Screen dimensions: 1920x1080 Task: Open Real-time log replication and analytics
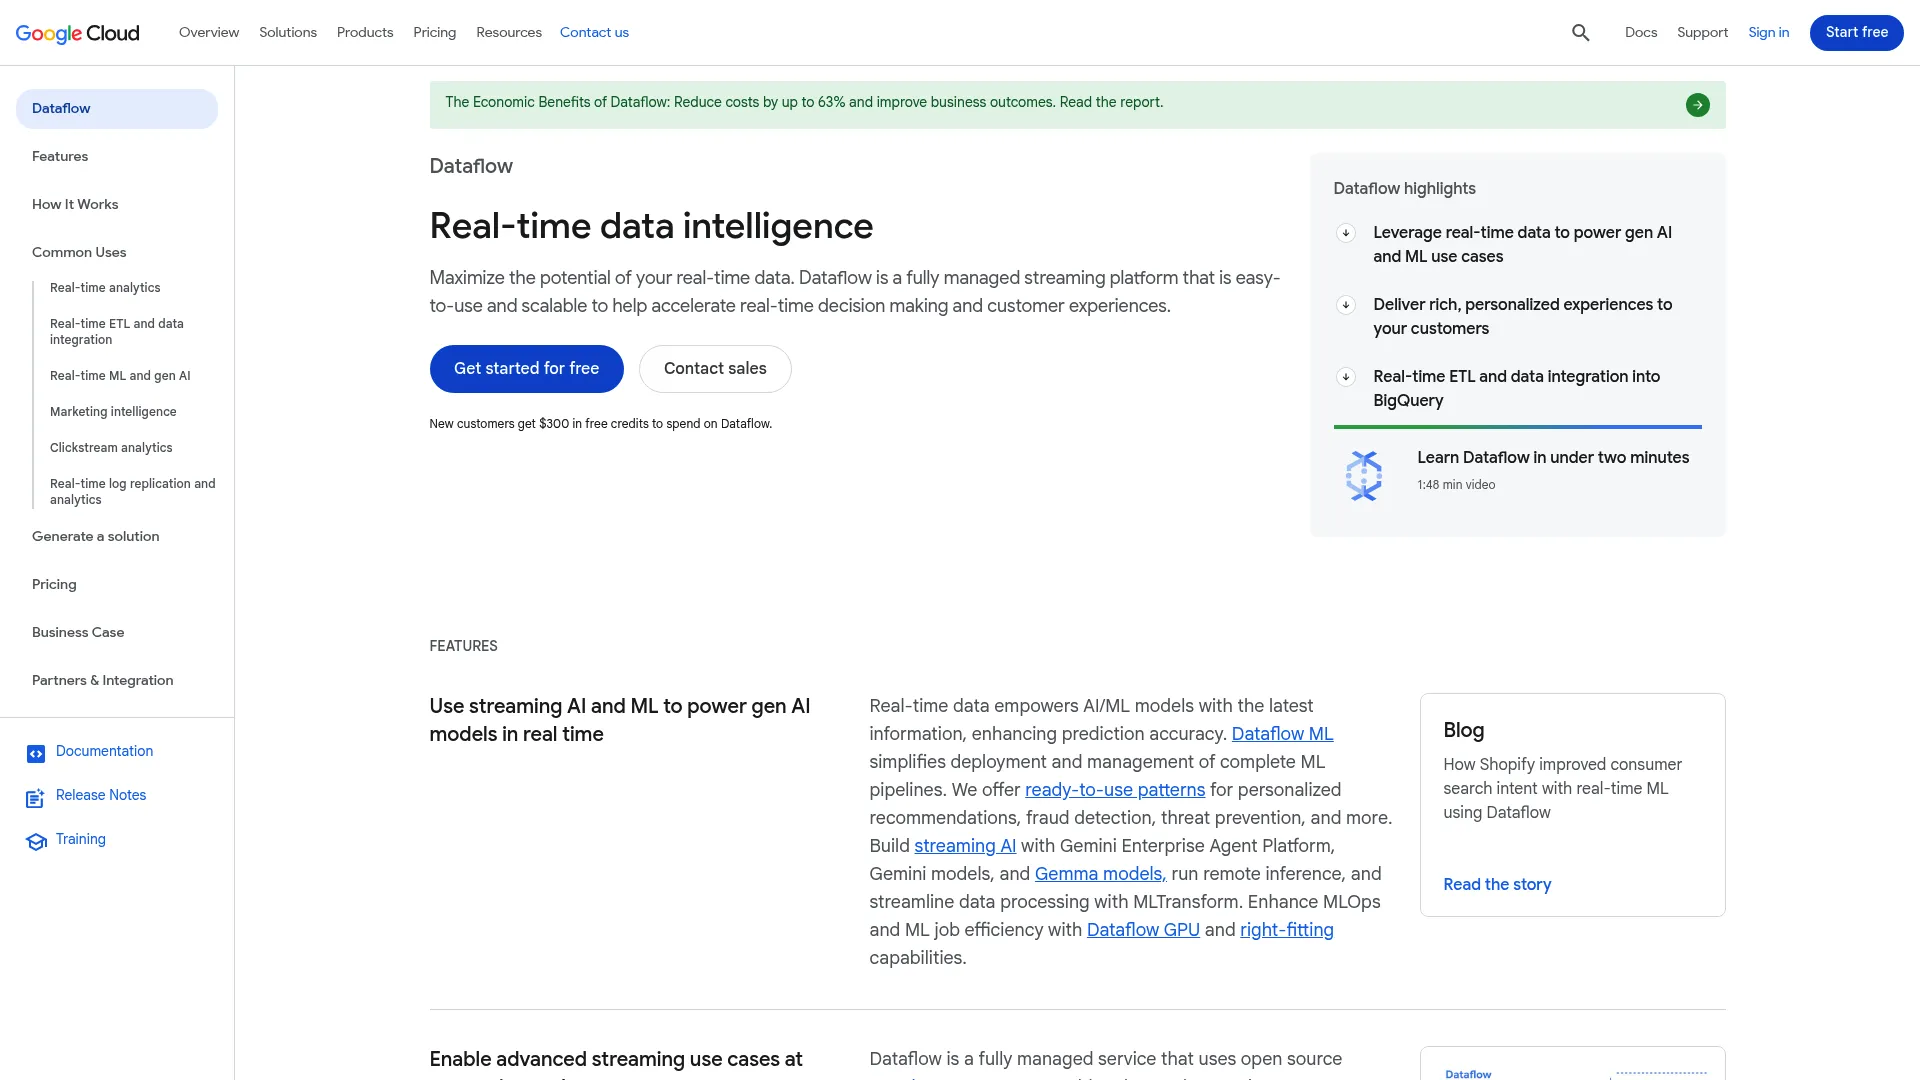point(133,492)
